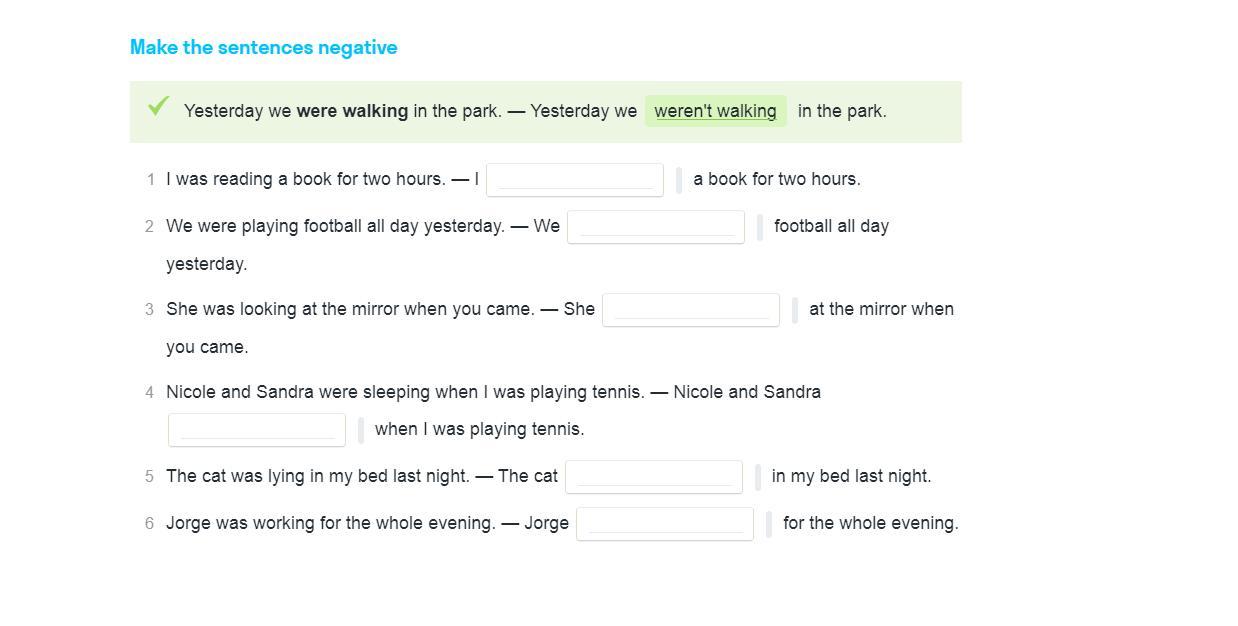
Task: Click the gray marker before "when I was playing tennis"
Action: [361, 430]
